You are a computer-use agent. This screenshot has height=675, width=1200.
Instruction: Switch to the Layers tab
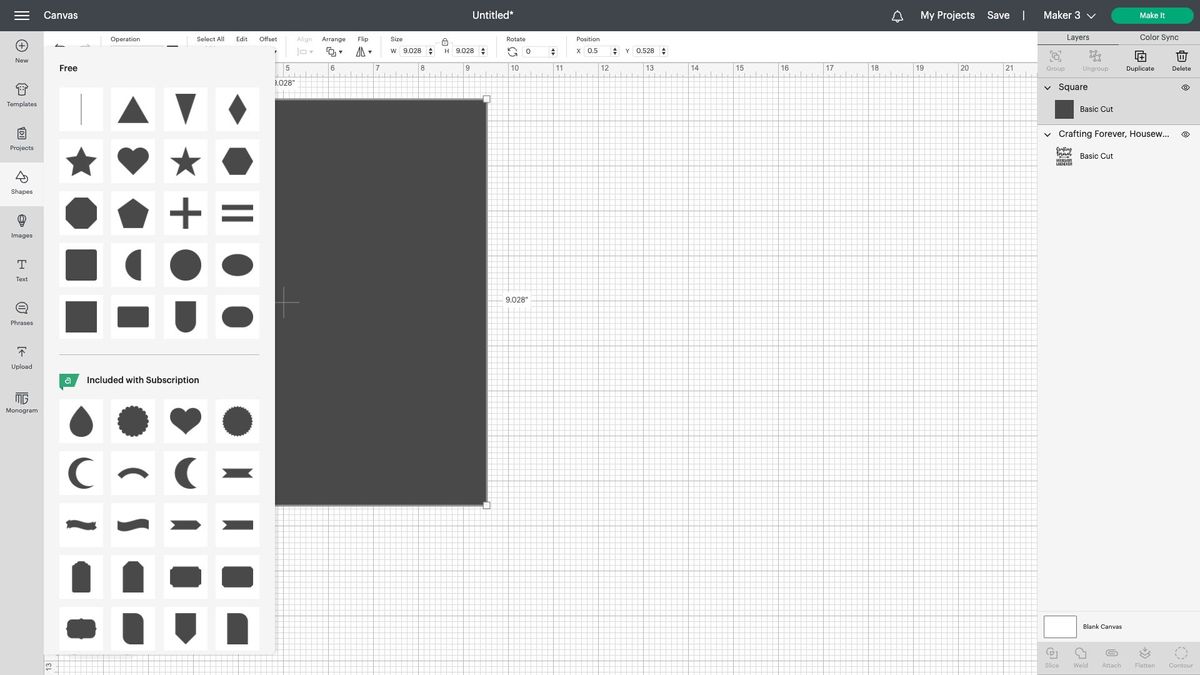[1078, 37]
